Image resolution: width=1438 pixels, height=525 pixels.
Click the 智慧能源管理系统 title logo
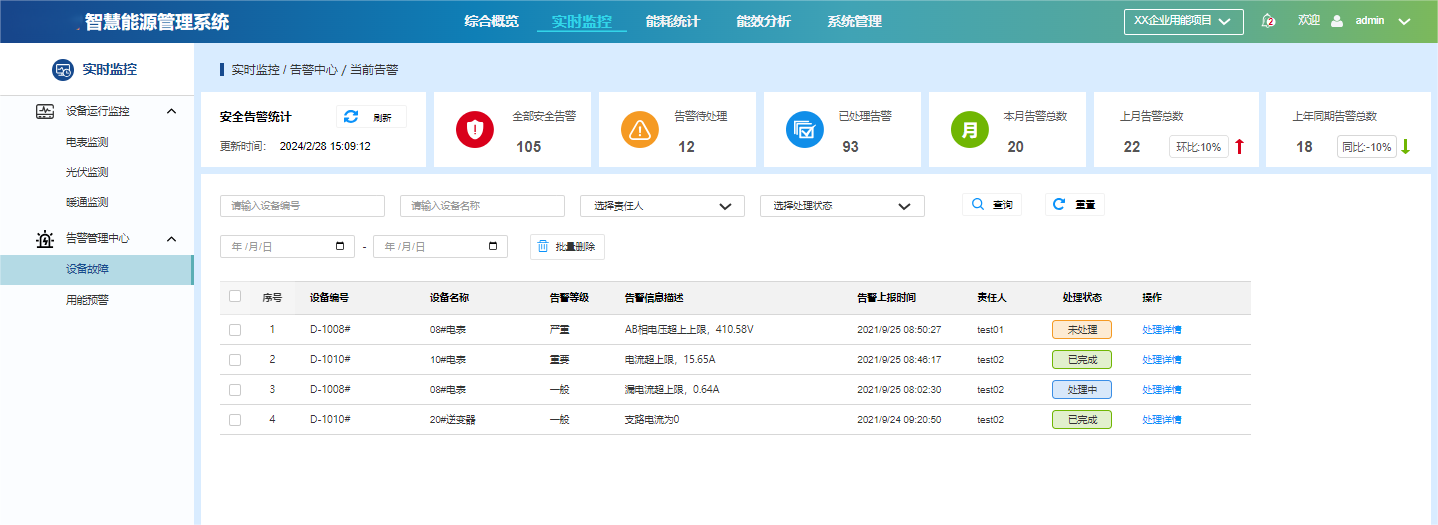(x=157, y=21)
